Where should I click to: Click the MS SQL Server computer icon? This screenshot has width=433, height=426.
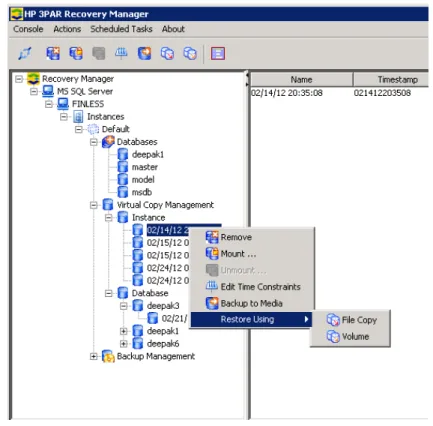(x=48, y=91)
